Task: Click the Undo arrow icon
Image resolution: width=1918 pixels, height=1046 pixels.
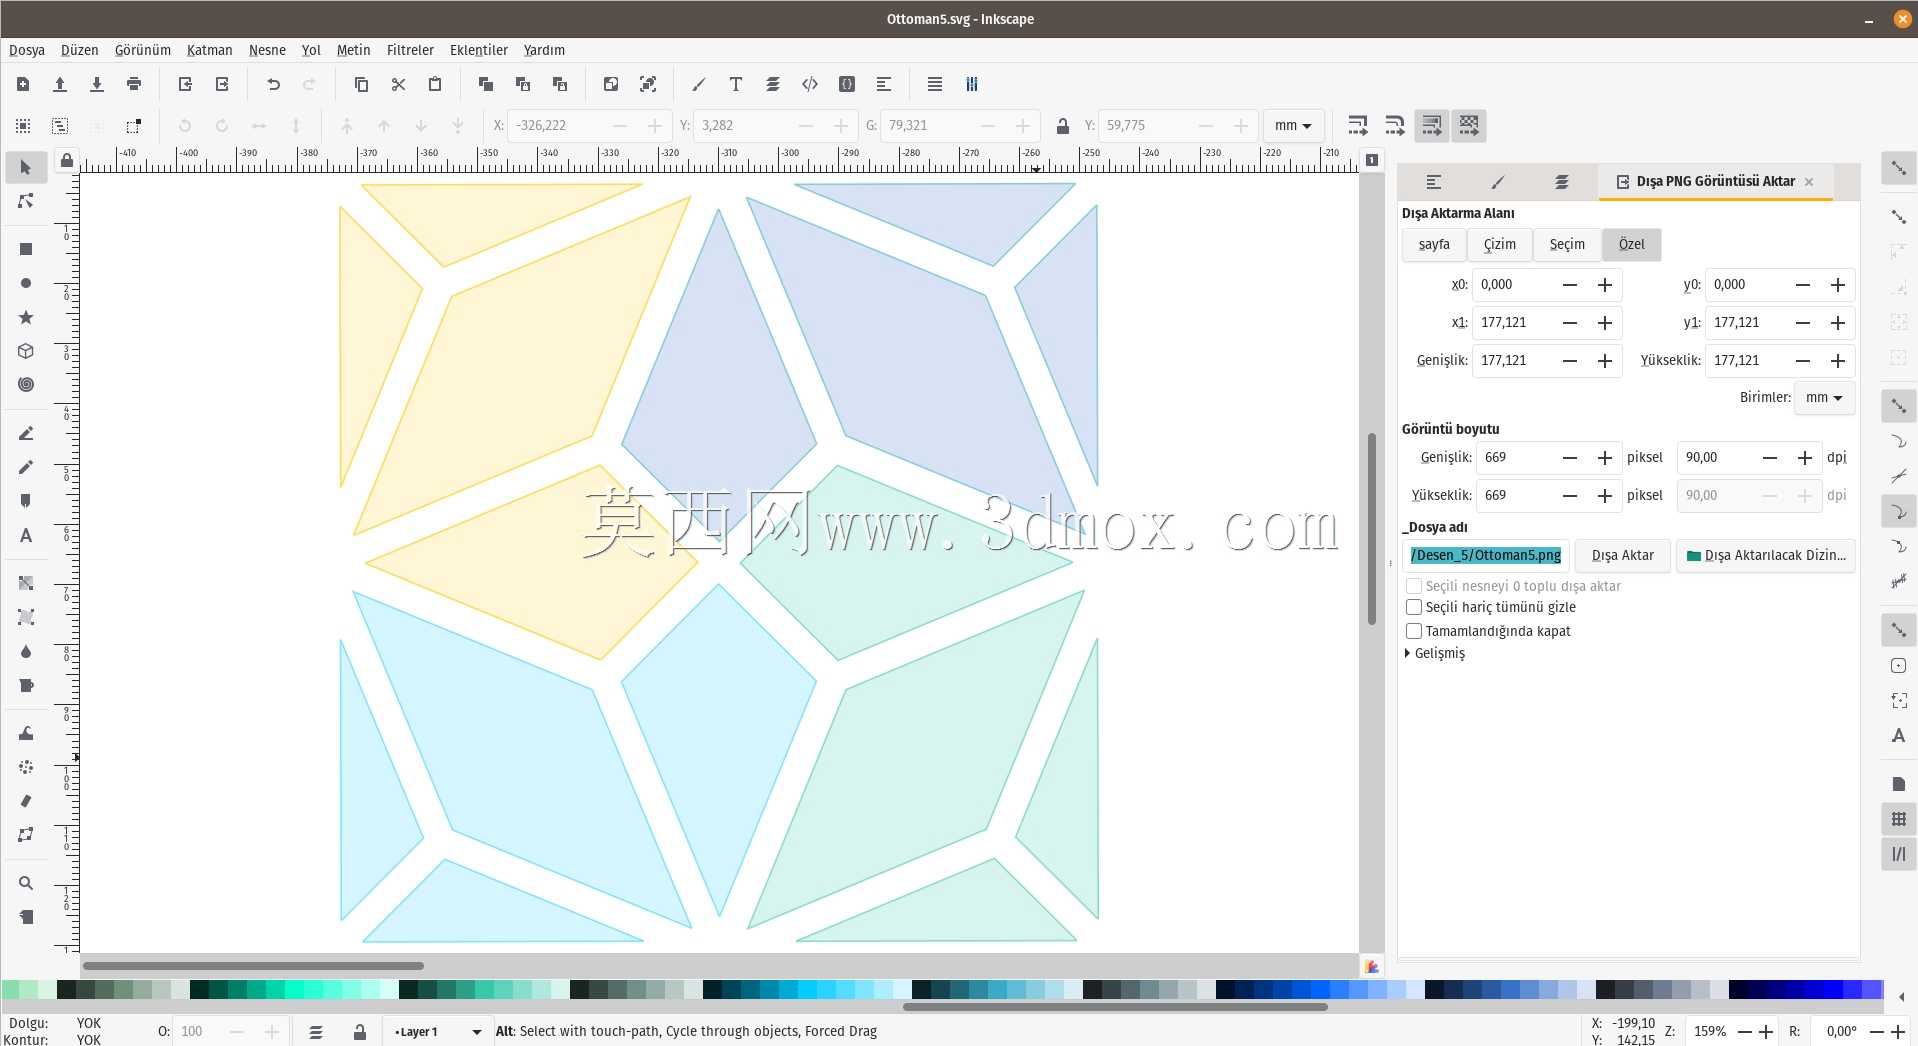Action: (273, 84)
